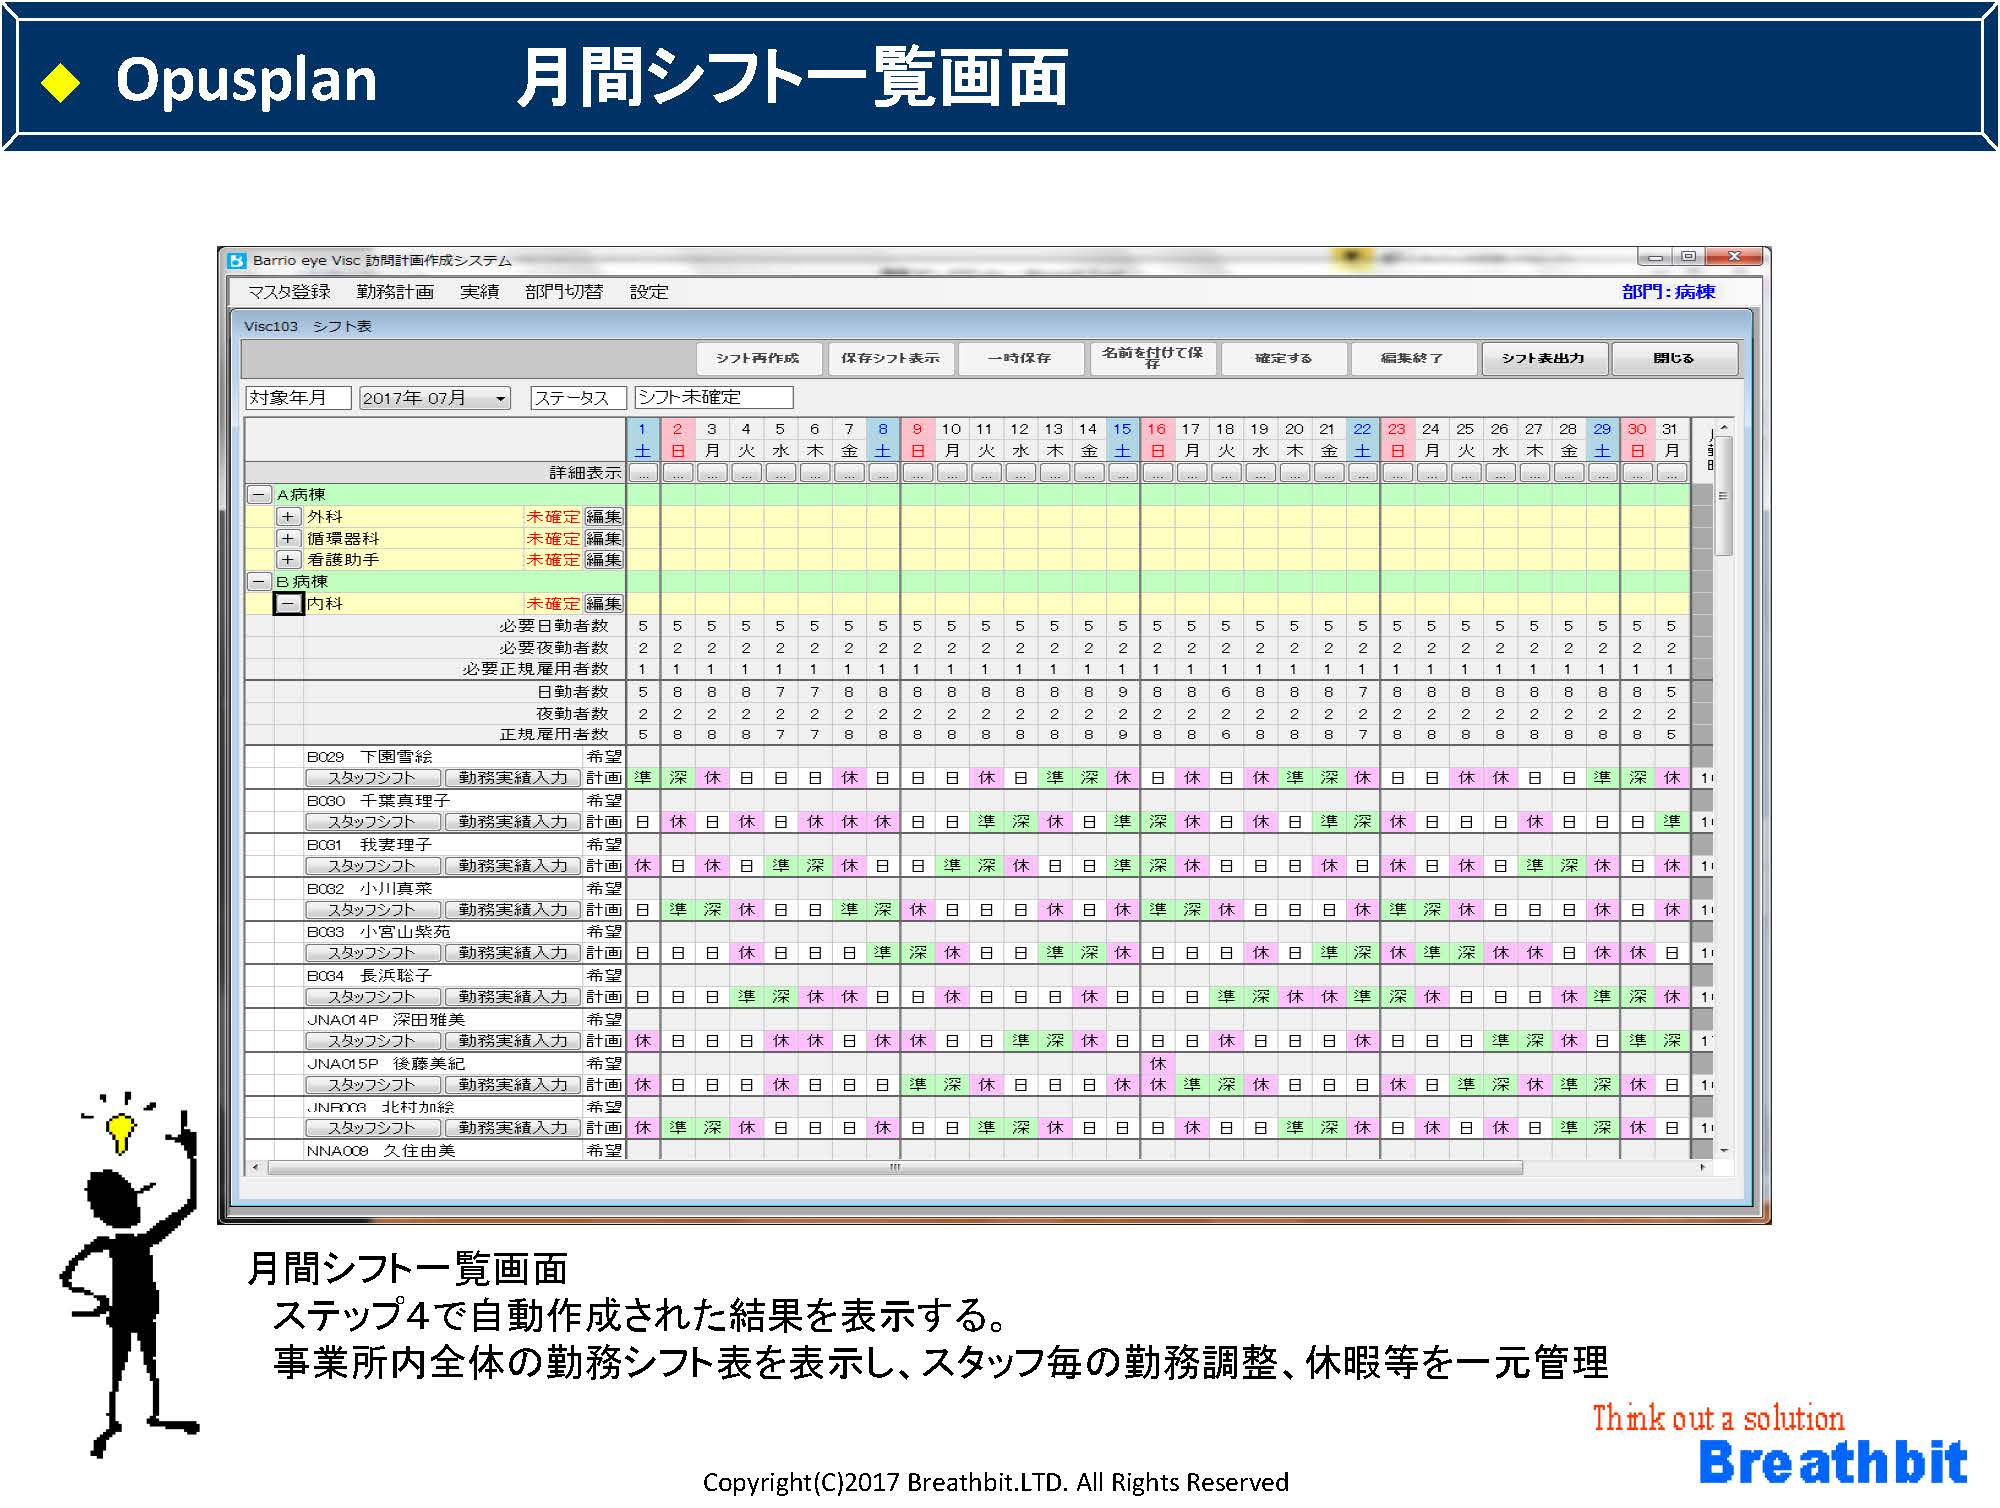The height and width of the screenshot is (1508, 2000).
Task: Click the 15 土 day column header
Action: coord(1123,440)
